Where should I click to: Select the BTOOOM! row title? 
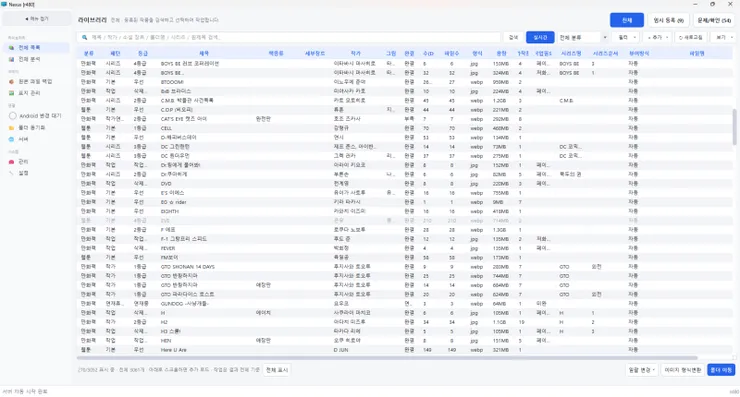(172, 82)
